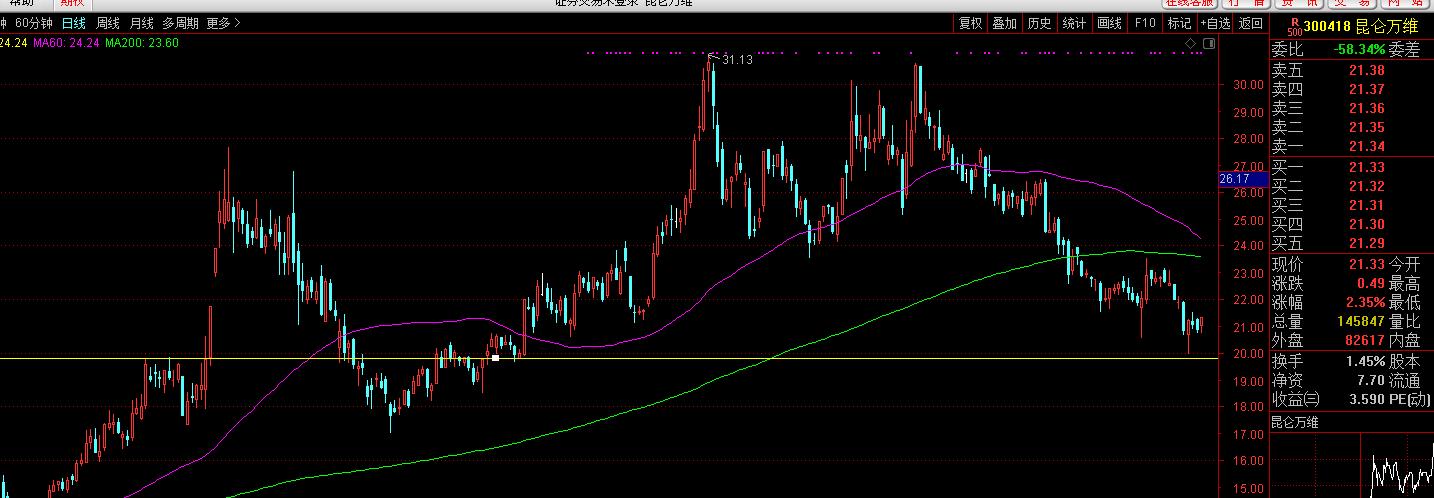Click 净资 value 7.70
This screenshot has width=1434, height=498.
[1371, 380]
